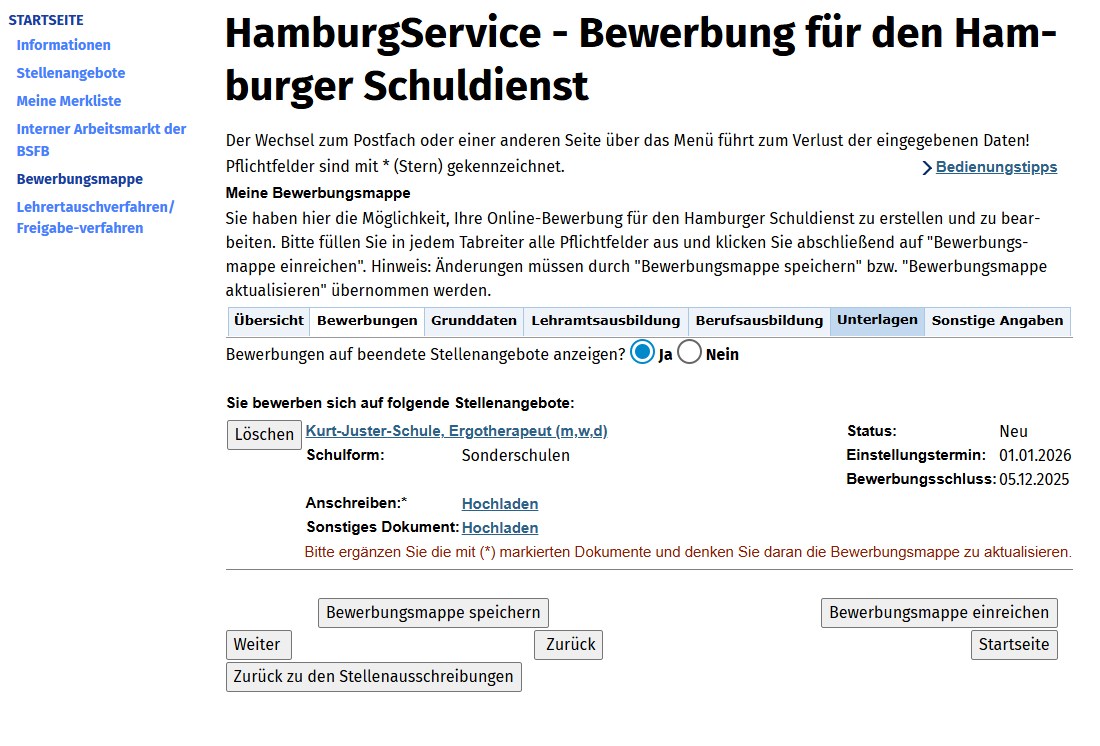Viewport: 1100px width, 746px height.
Task: Select the 'Ja' radio button
Action: [643, 353]
